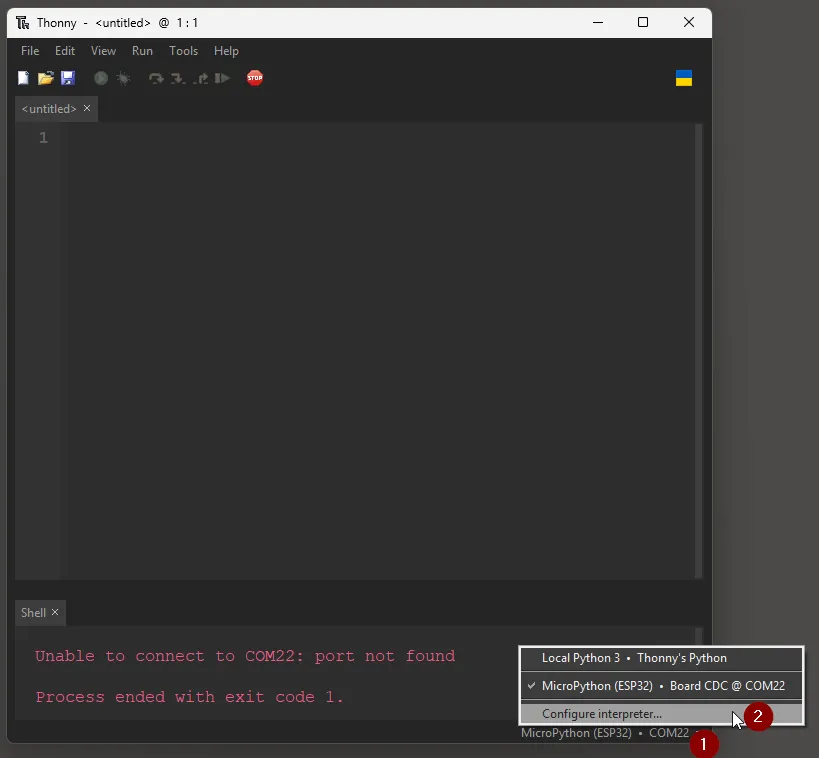Click the Run current script icon

[x=100, y=77]
